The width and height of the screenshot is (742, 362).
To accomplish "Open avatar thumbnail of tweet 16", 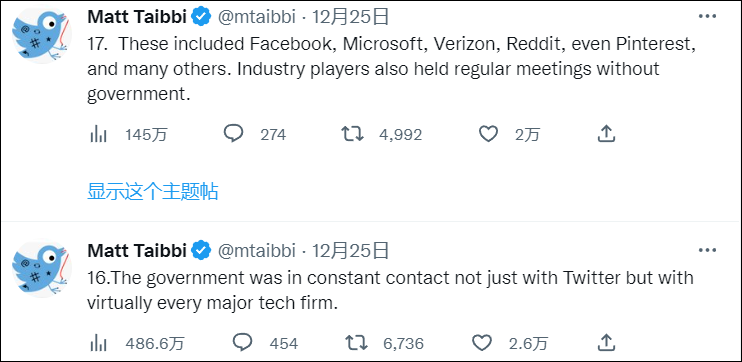I will point(42,270).
